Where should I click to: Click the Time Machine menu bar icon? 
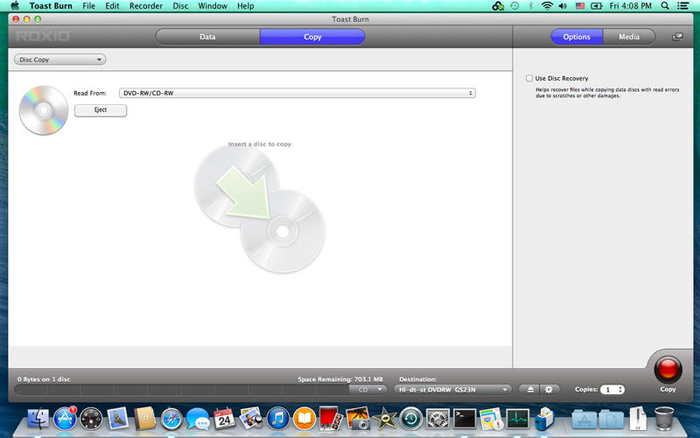point(515,6)
